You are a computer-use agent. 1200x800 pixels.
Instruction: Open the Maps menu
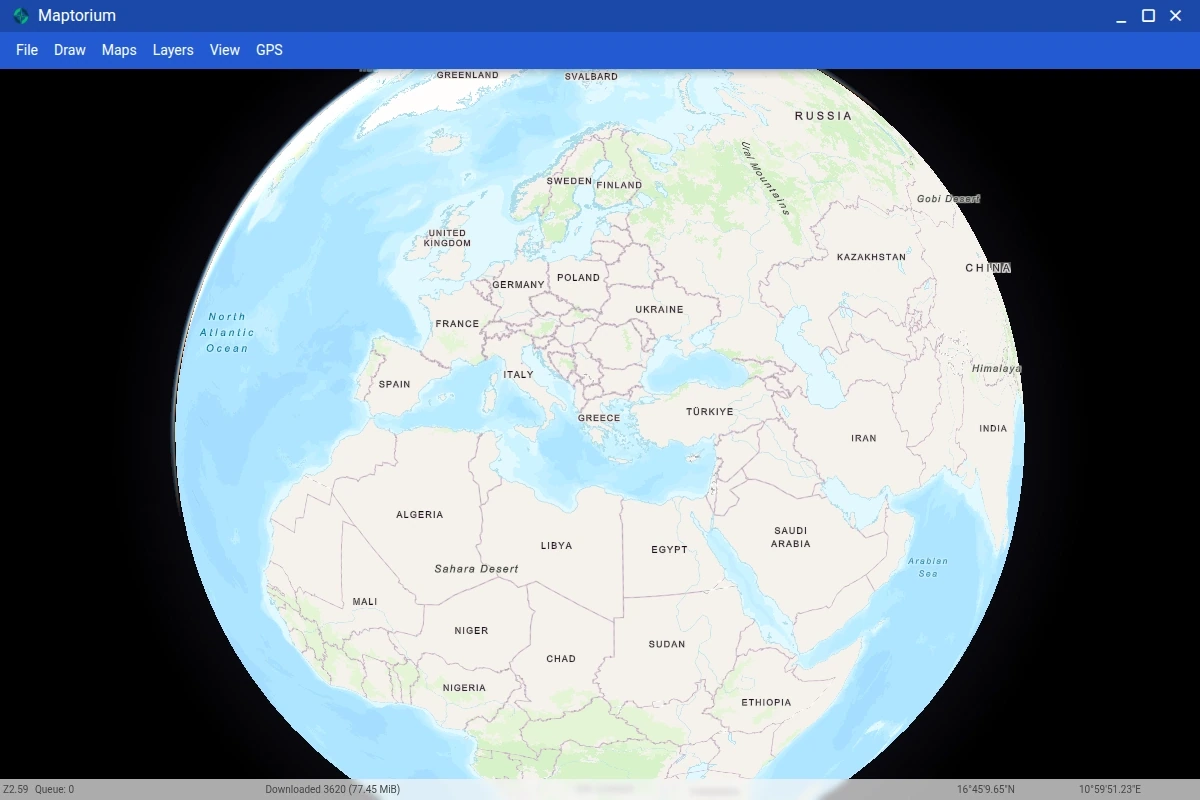(x=119, y=50)
